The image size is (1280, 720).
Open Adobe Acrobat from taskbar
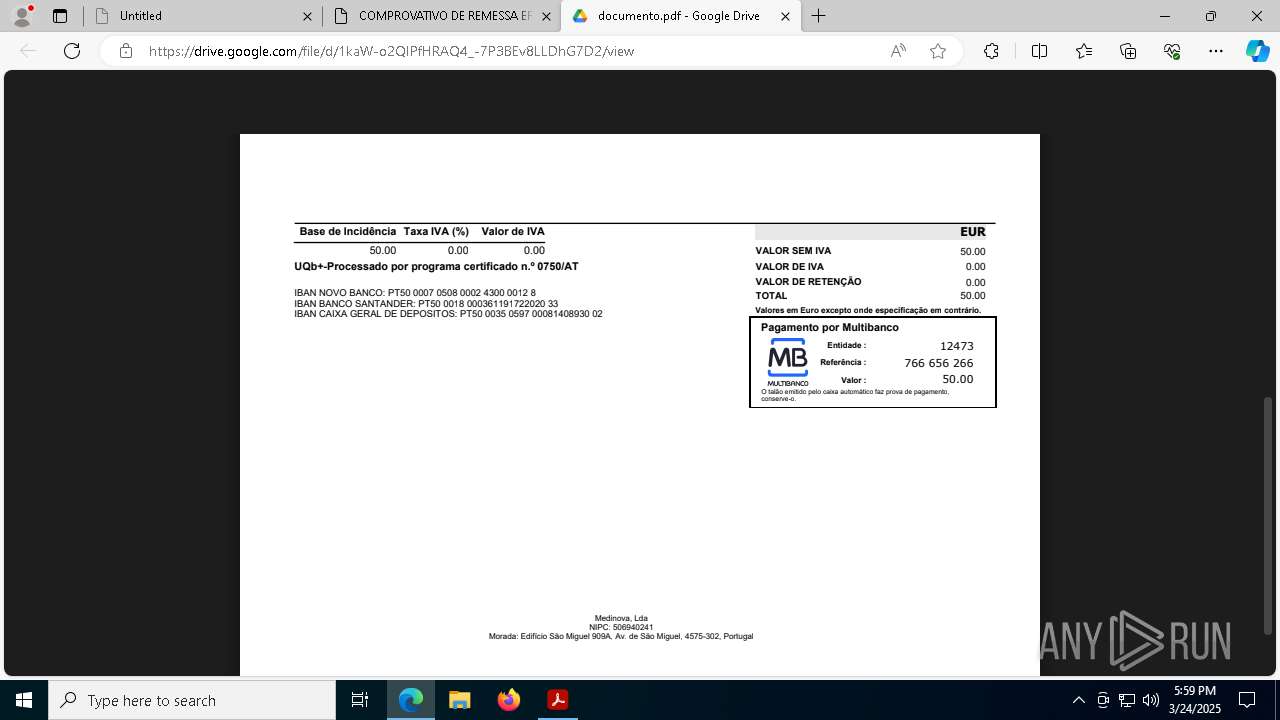[557, 700]
